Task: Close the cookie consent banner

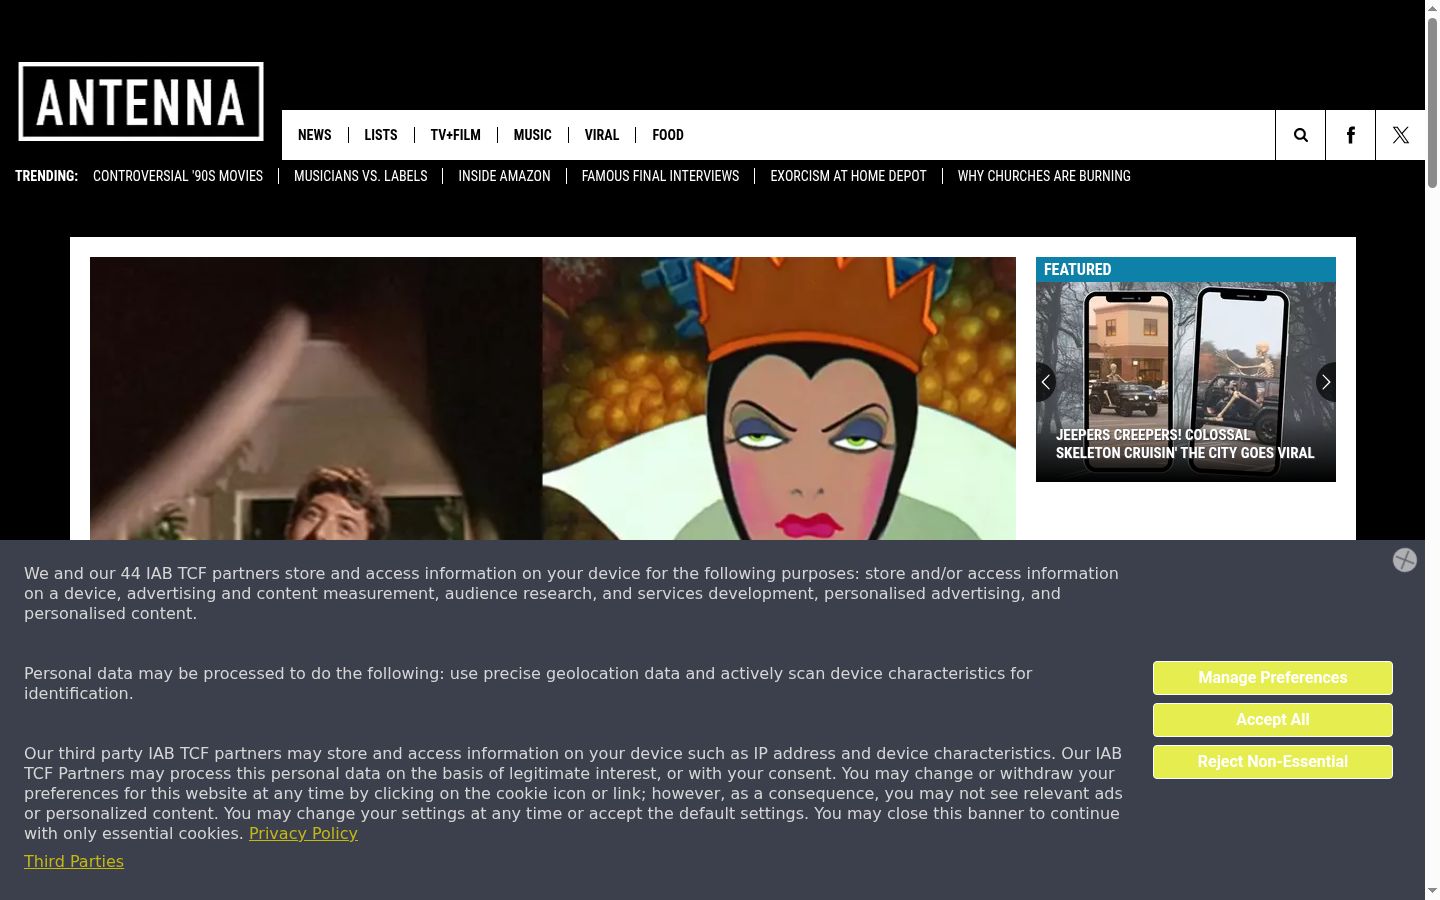Action: pyautogui.click(x=1405, y=560)
